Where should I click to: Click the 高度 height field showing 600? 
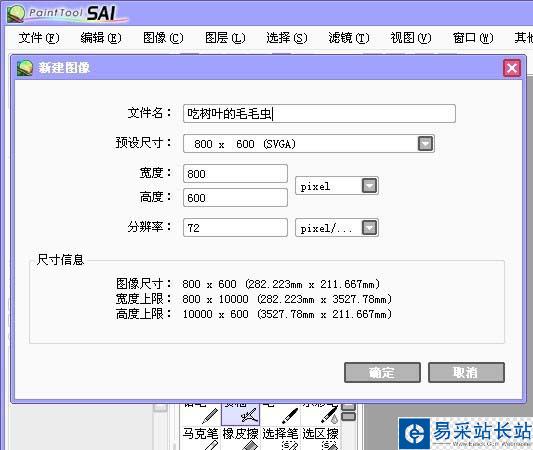coord(235,197)
